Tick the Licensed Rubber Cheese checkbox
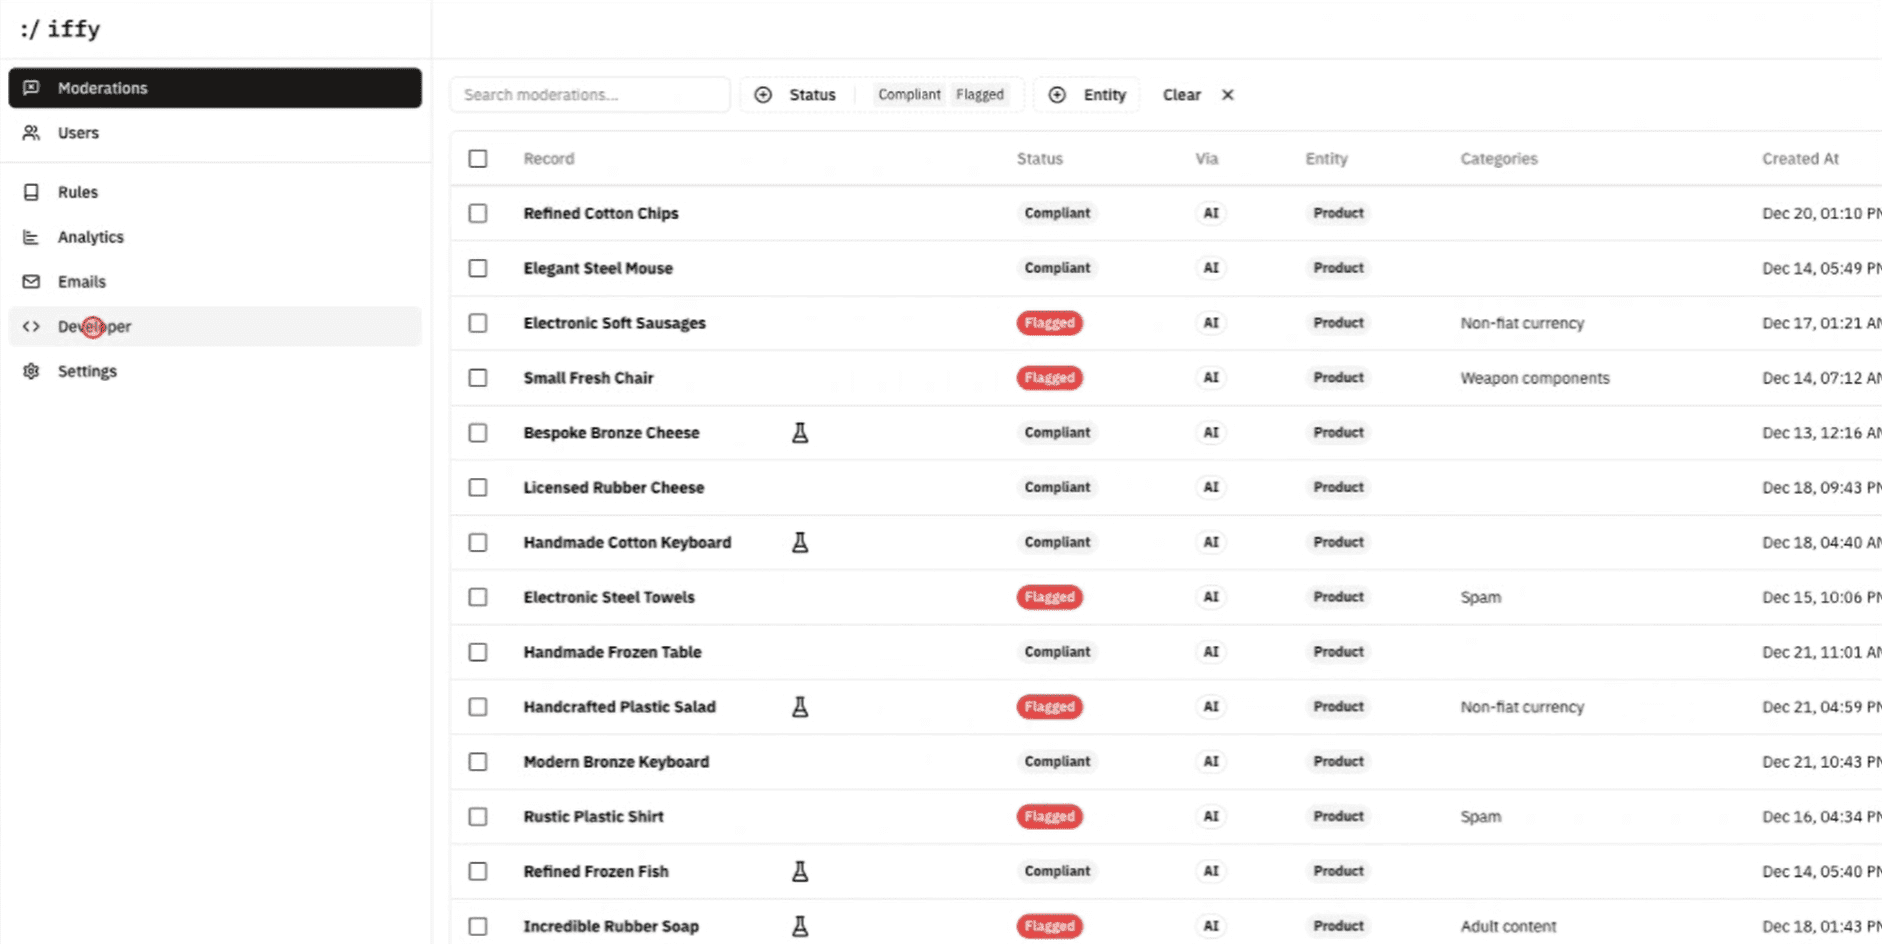This screenshot has height=944, width=1882. 478,488
